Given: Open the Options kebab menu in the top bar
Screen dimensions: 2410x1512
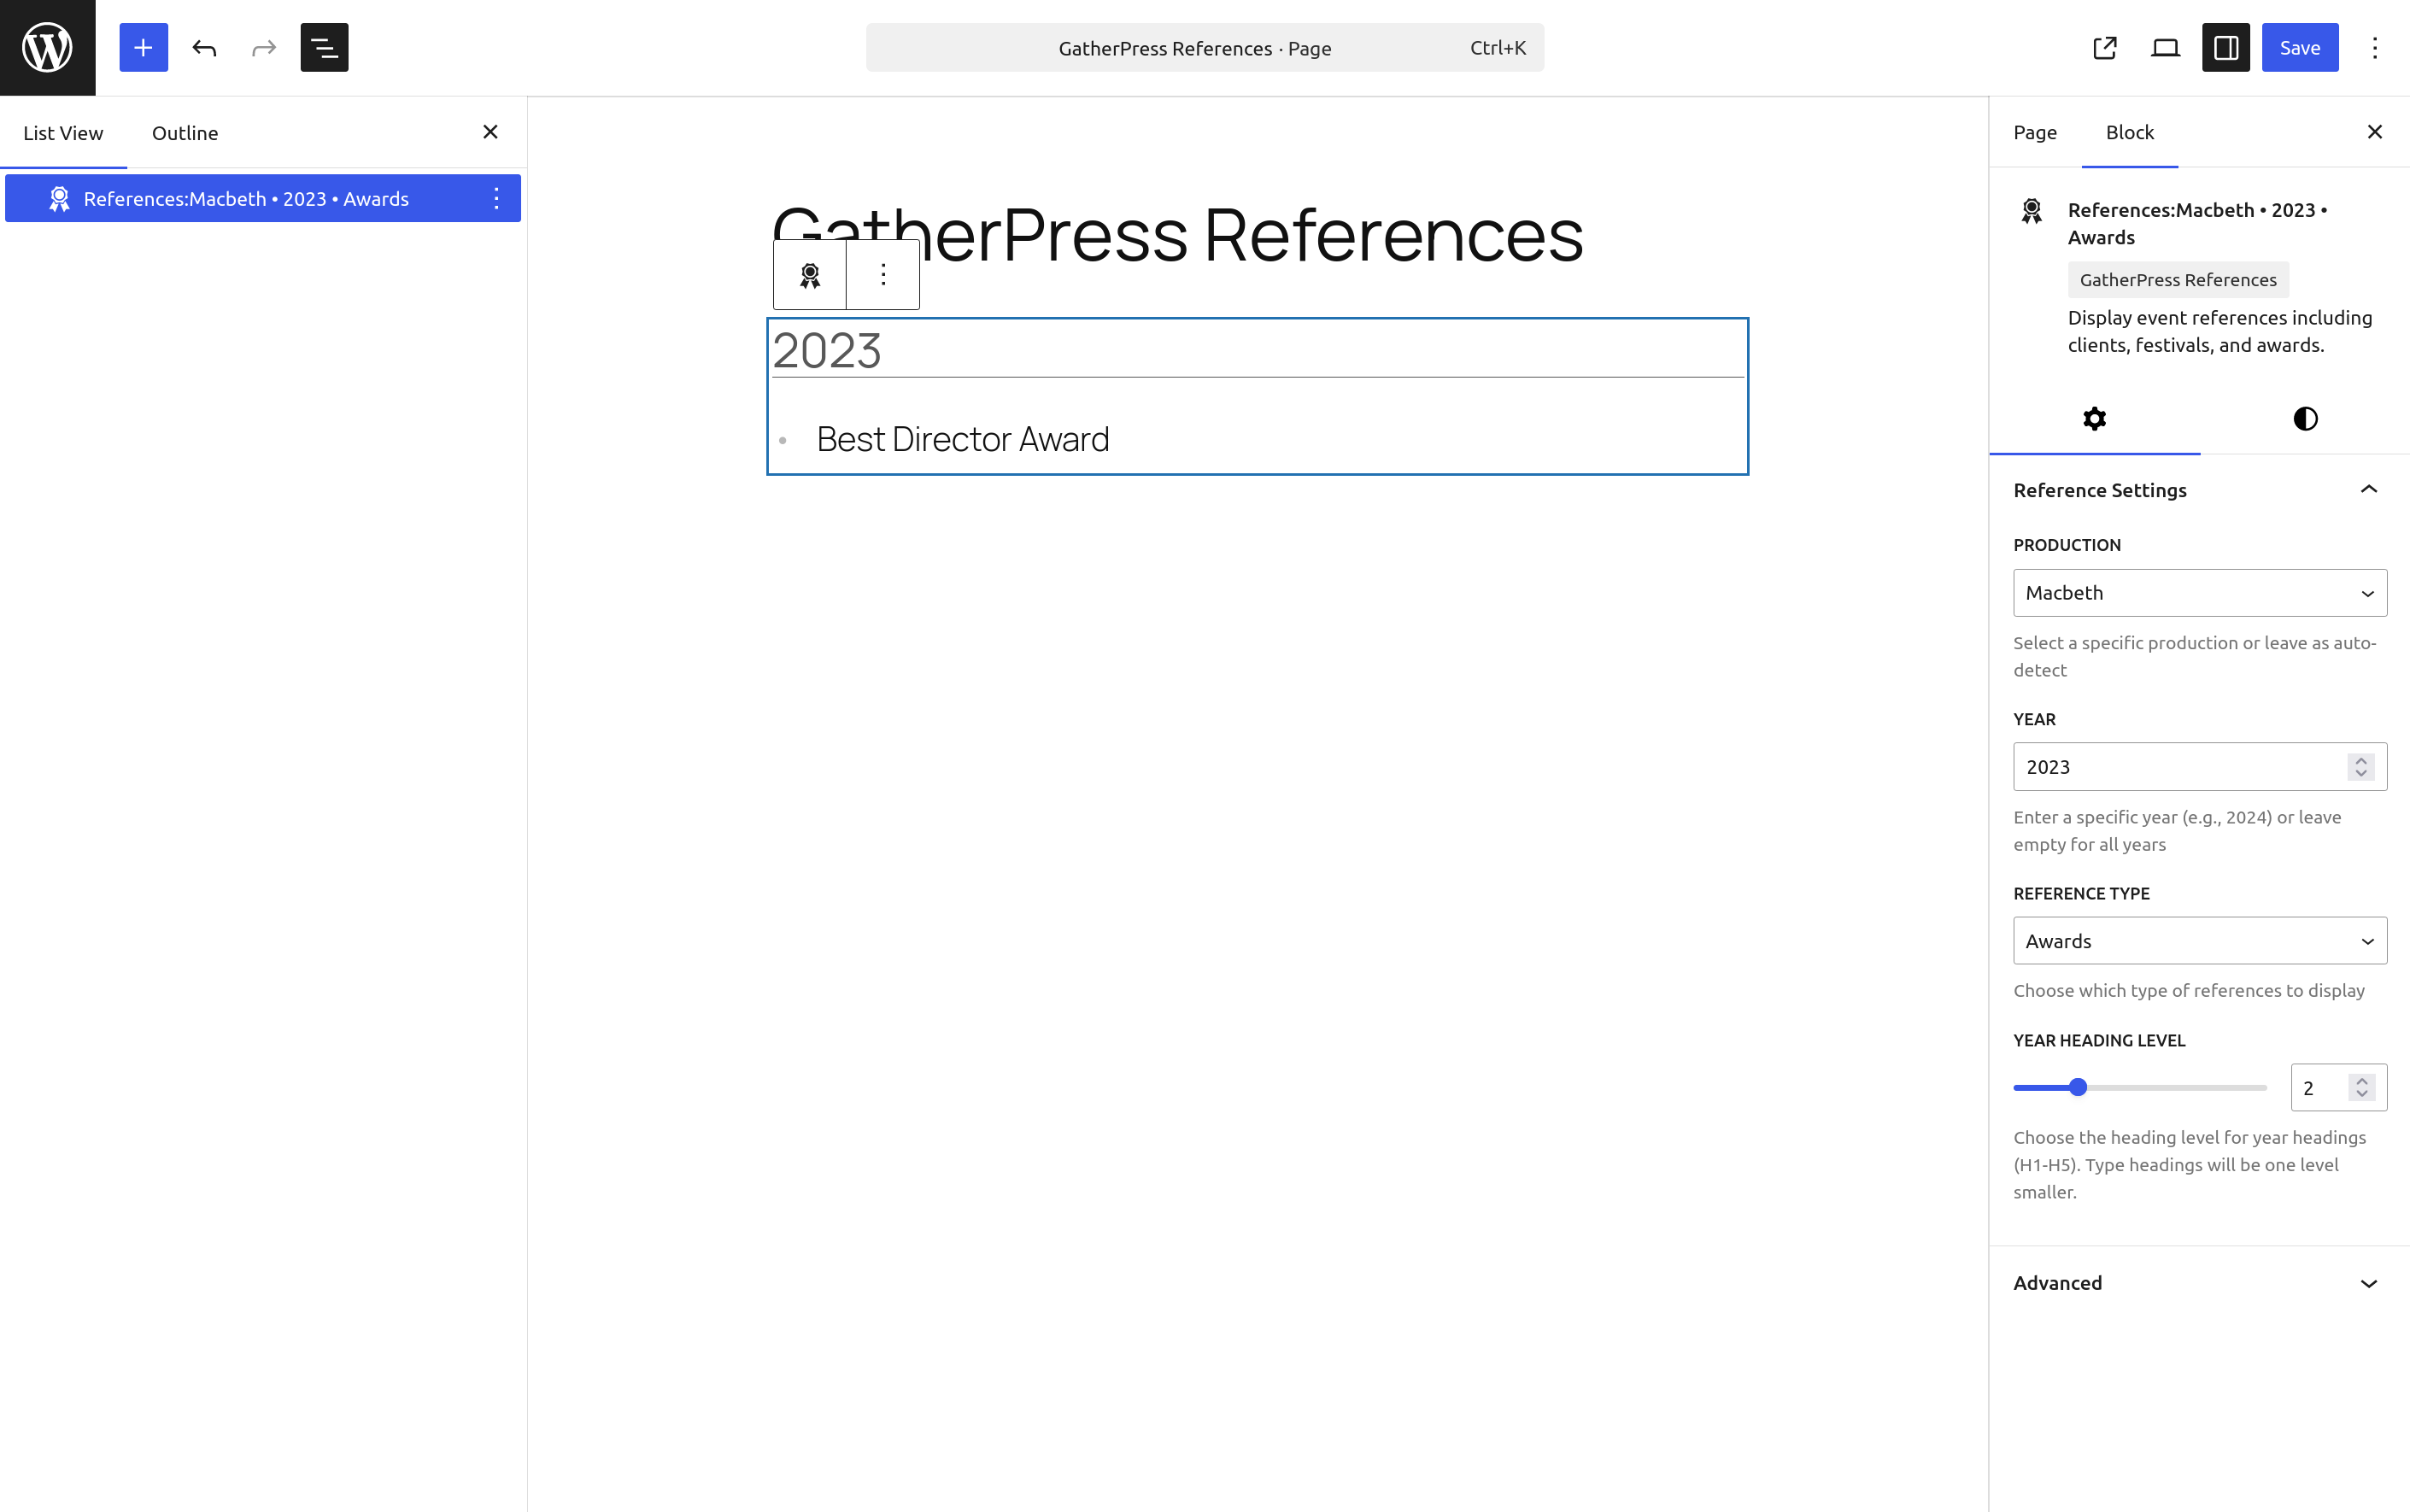Looking at the screenshot, I should 2374,47.
